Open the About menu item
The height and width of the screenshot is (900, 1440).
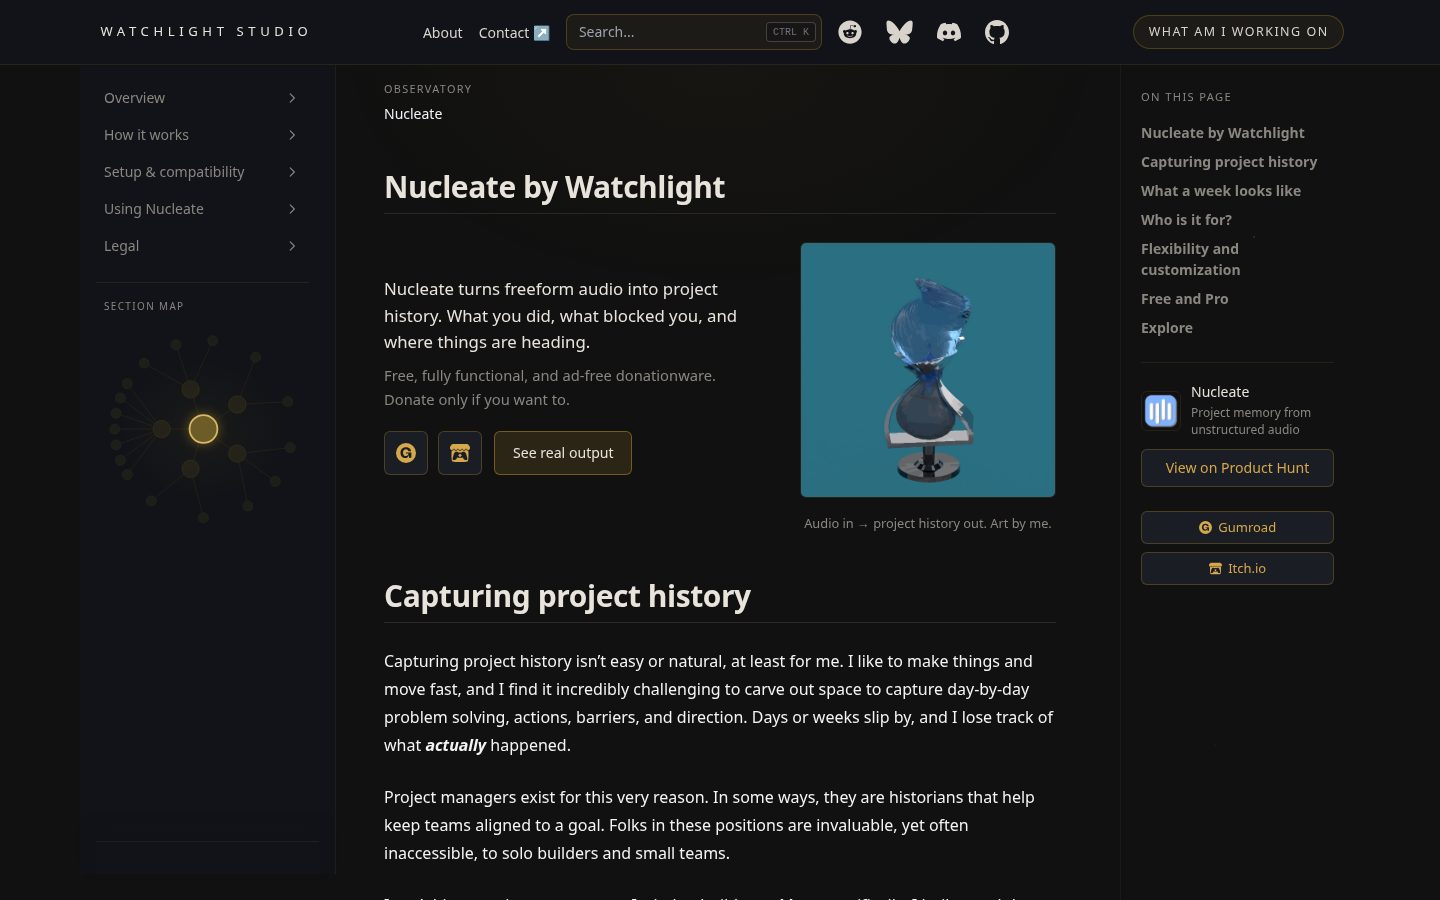pos(442,33)
